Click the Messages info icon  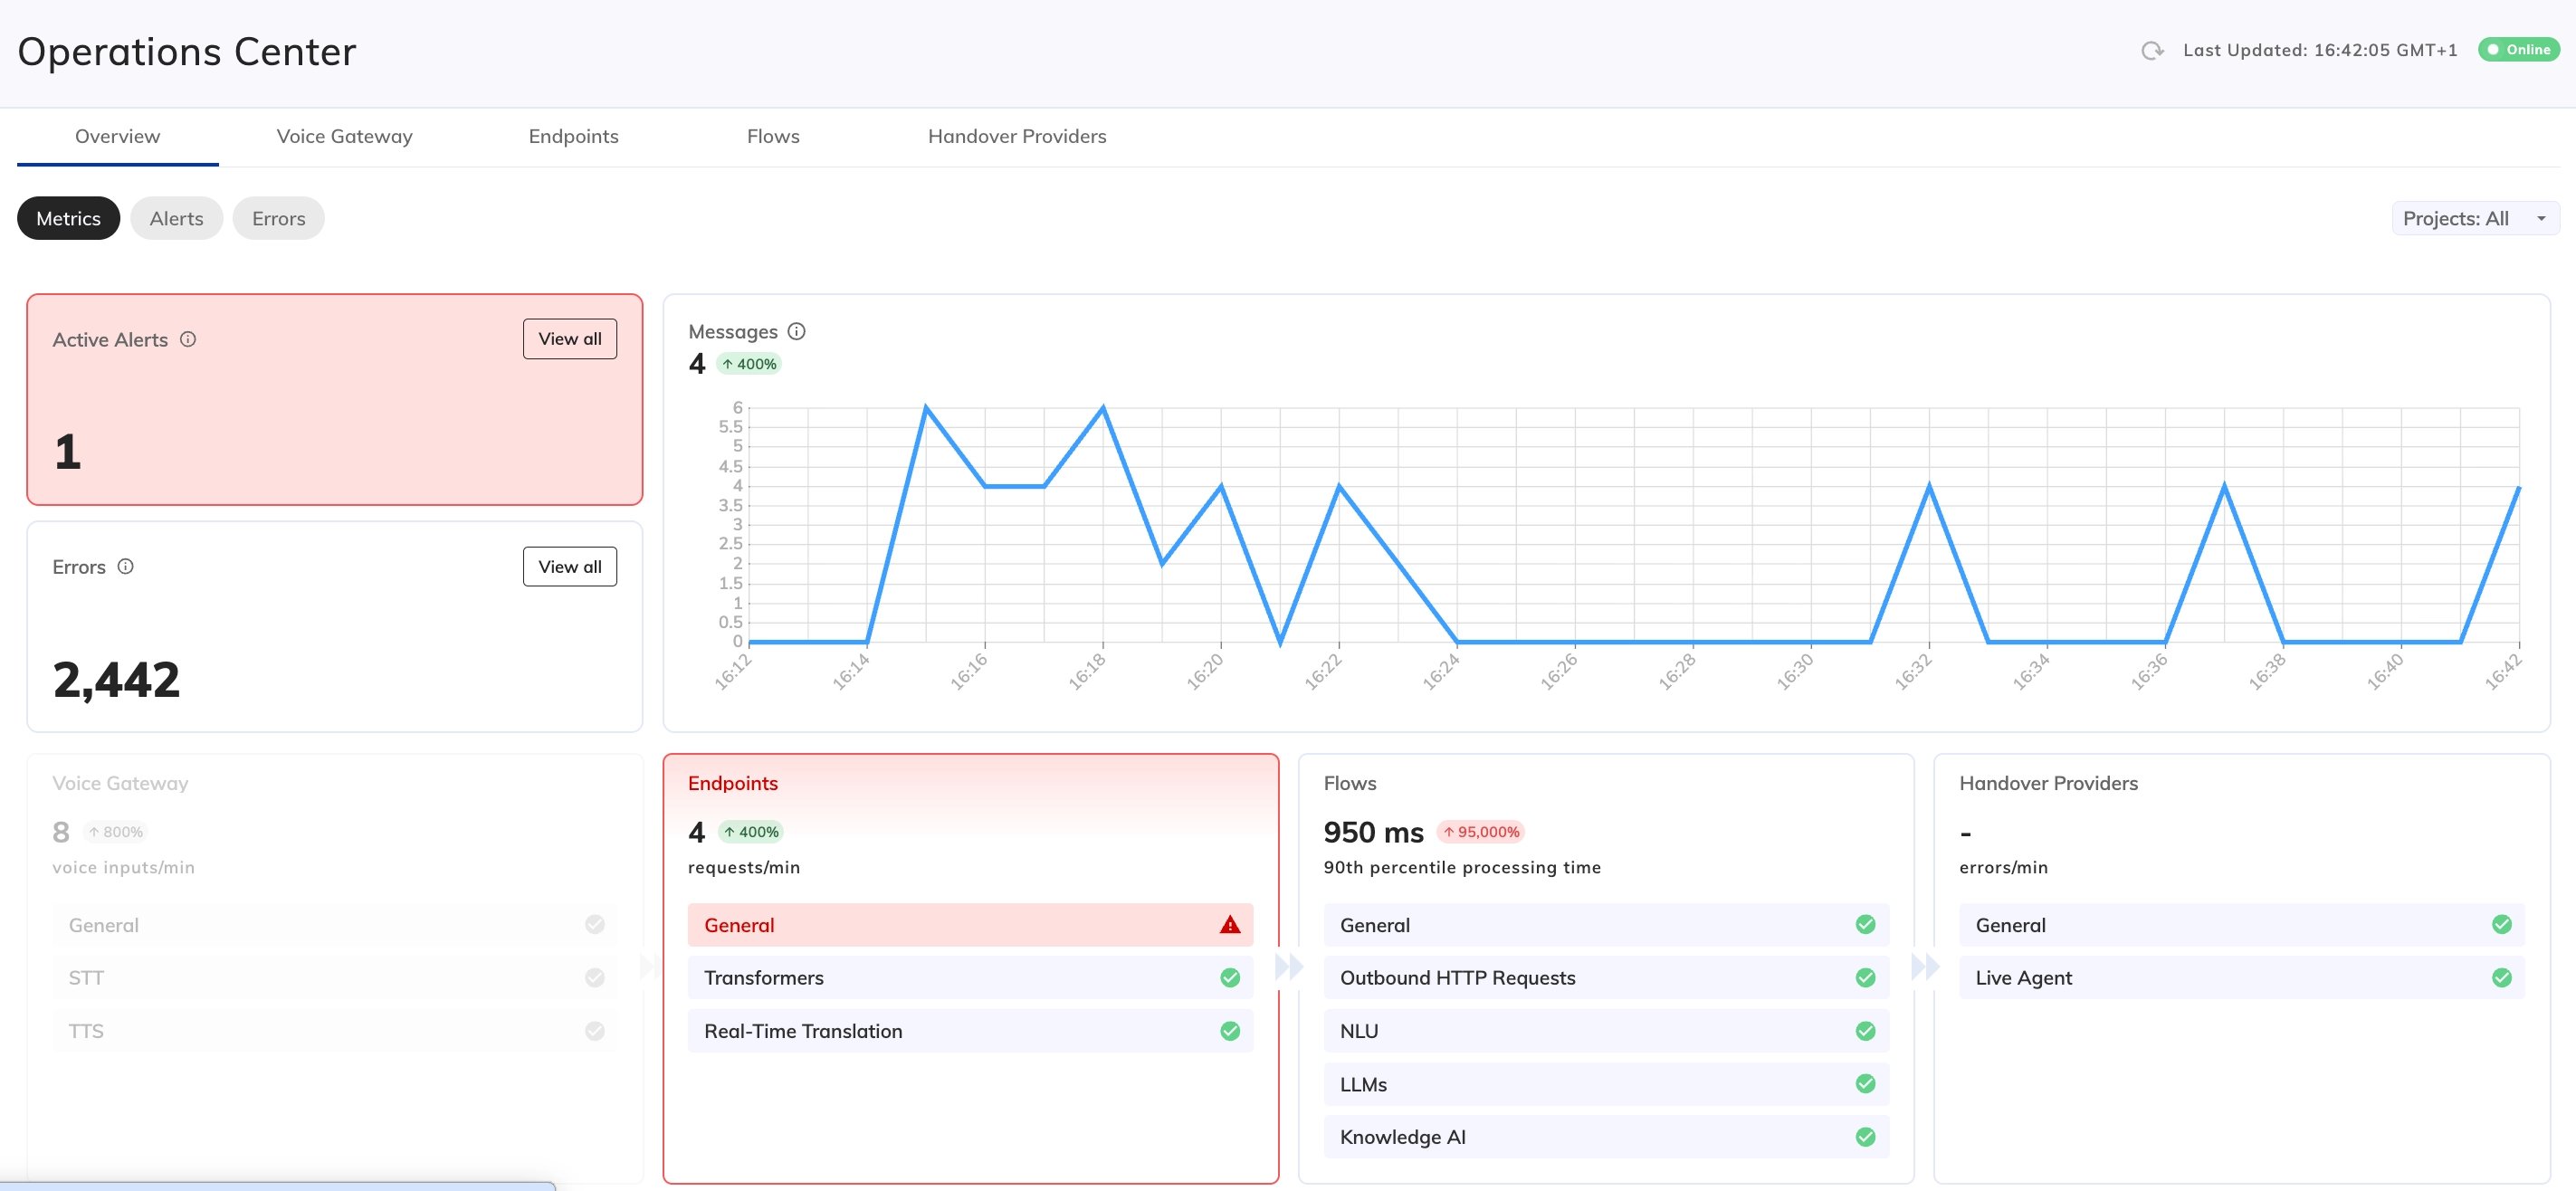(796, 331)
